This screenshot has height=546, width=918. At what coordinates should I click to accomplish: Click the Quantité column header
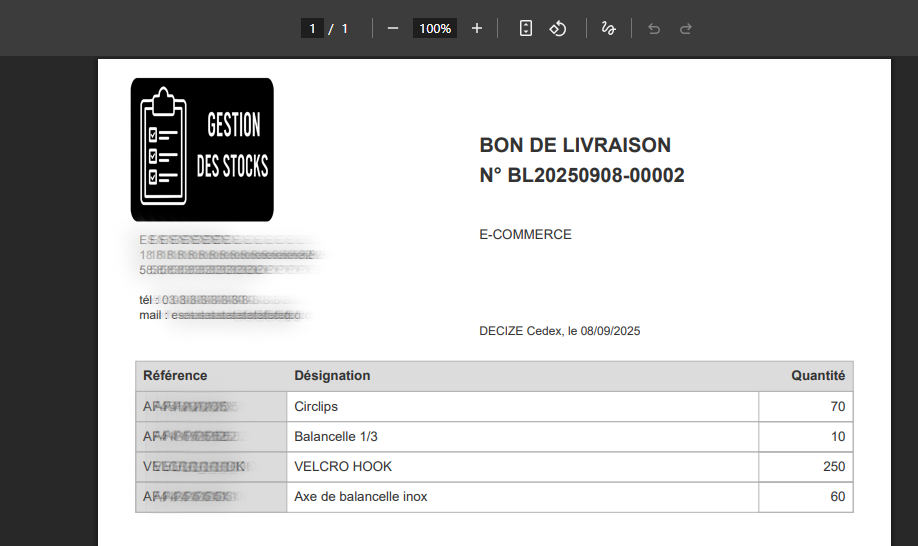tap(817, 376)
